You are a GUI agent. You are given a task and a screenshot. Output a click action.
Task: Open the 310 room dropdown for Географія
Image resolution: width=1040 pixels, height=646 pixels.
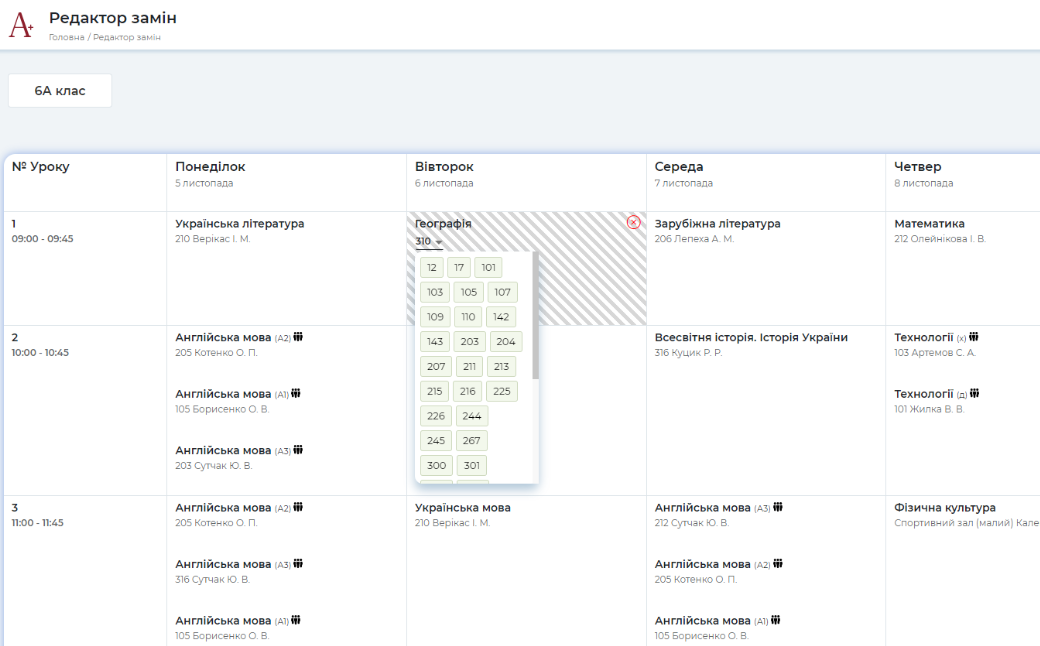[x=428, y=241]
